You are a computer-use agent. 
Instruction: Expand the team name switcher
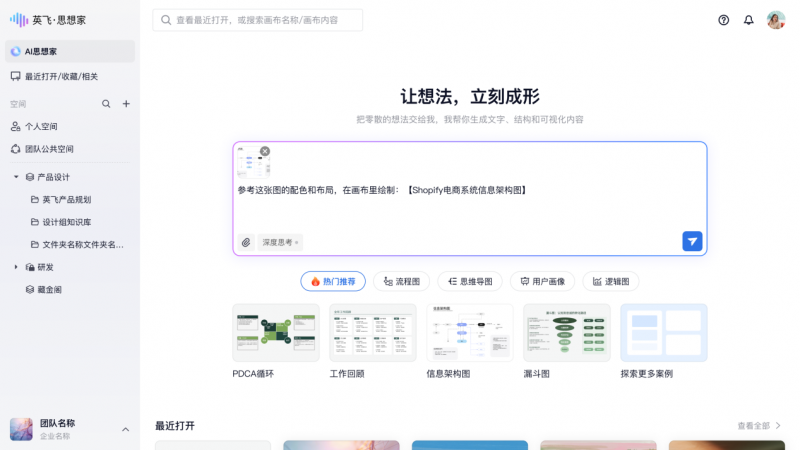coord(125,429)
